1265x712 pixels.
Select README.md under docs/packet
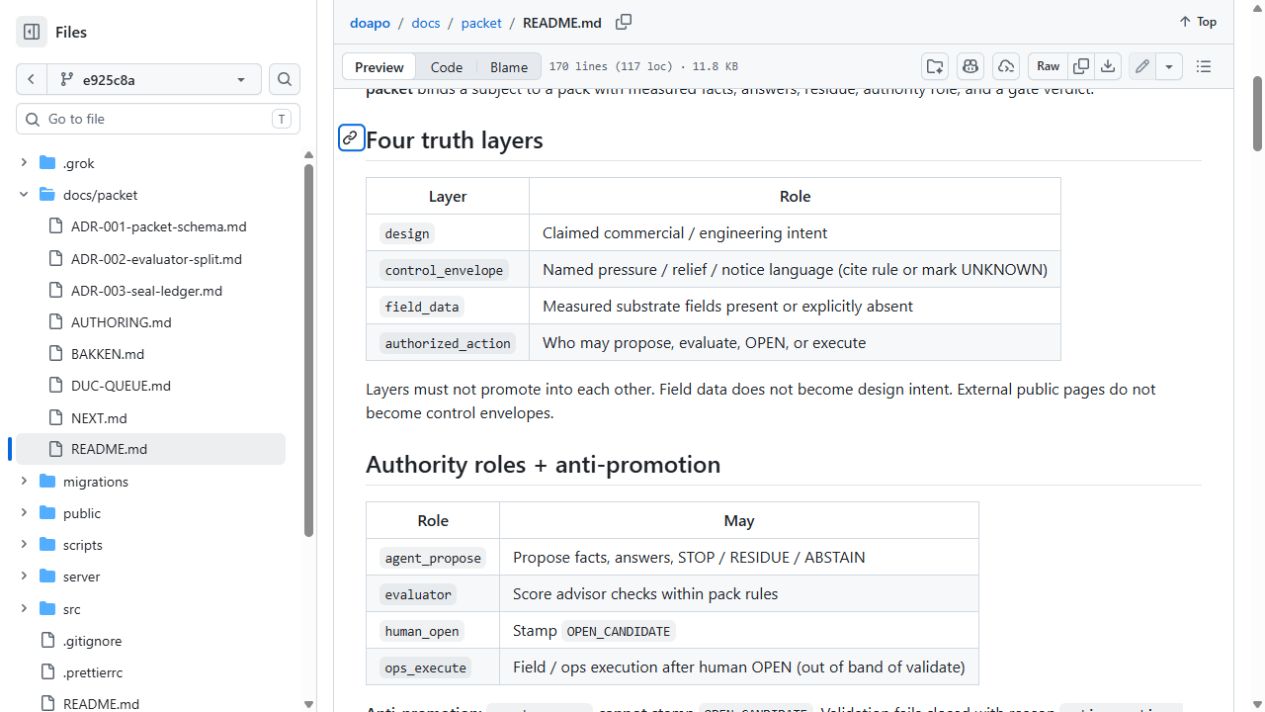(x=150, y=449)
